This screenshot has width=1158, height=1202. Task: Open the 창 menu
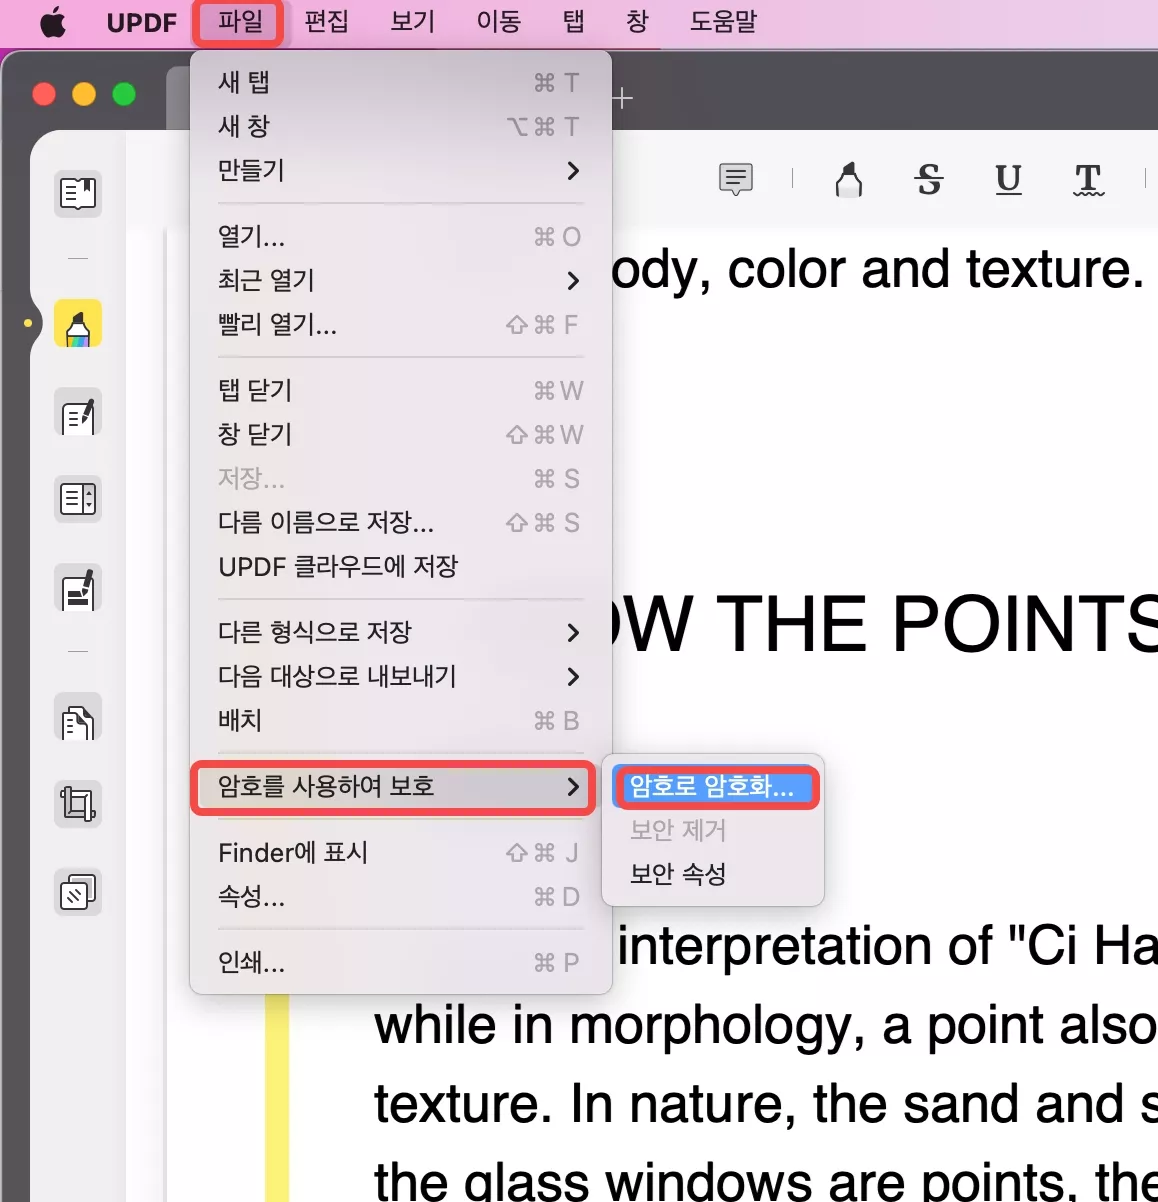click(x=637, y=22)
